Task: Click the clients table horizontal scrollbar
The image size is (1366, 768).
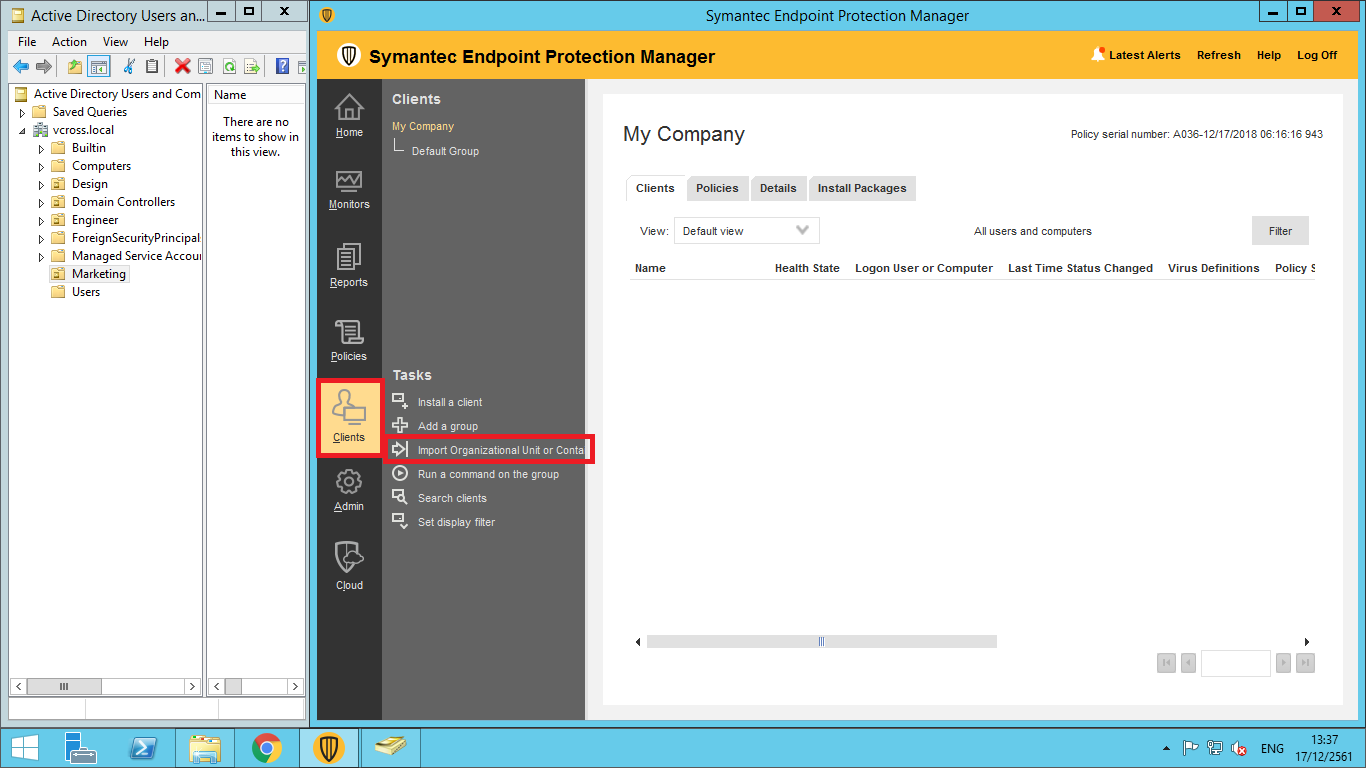Action: 820,642
